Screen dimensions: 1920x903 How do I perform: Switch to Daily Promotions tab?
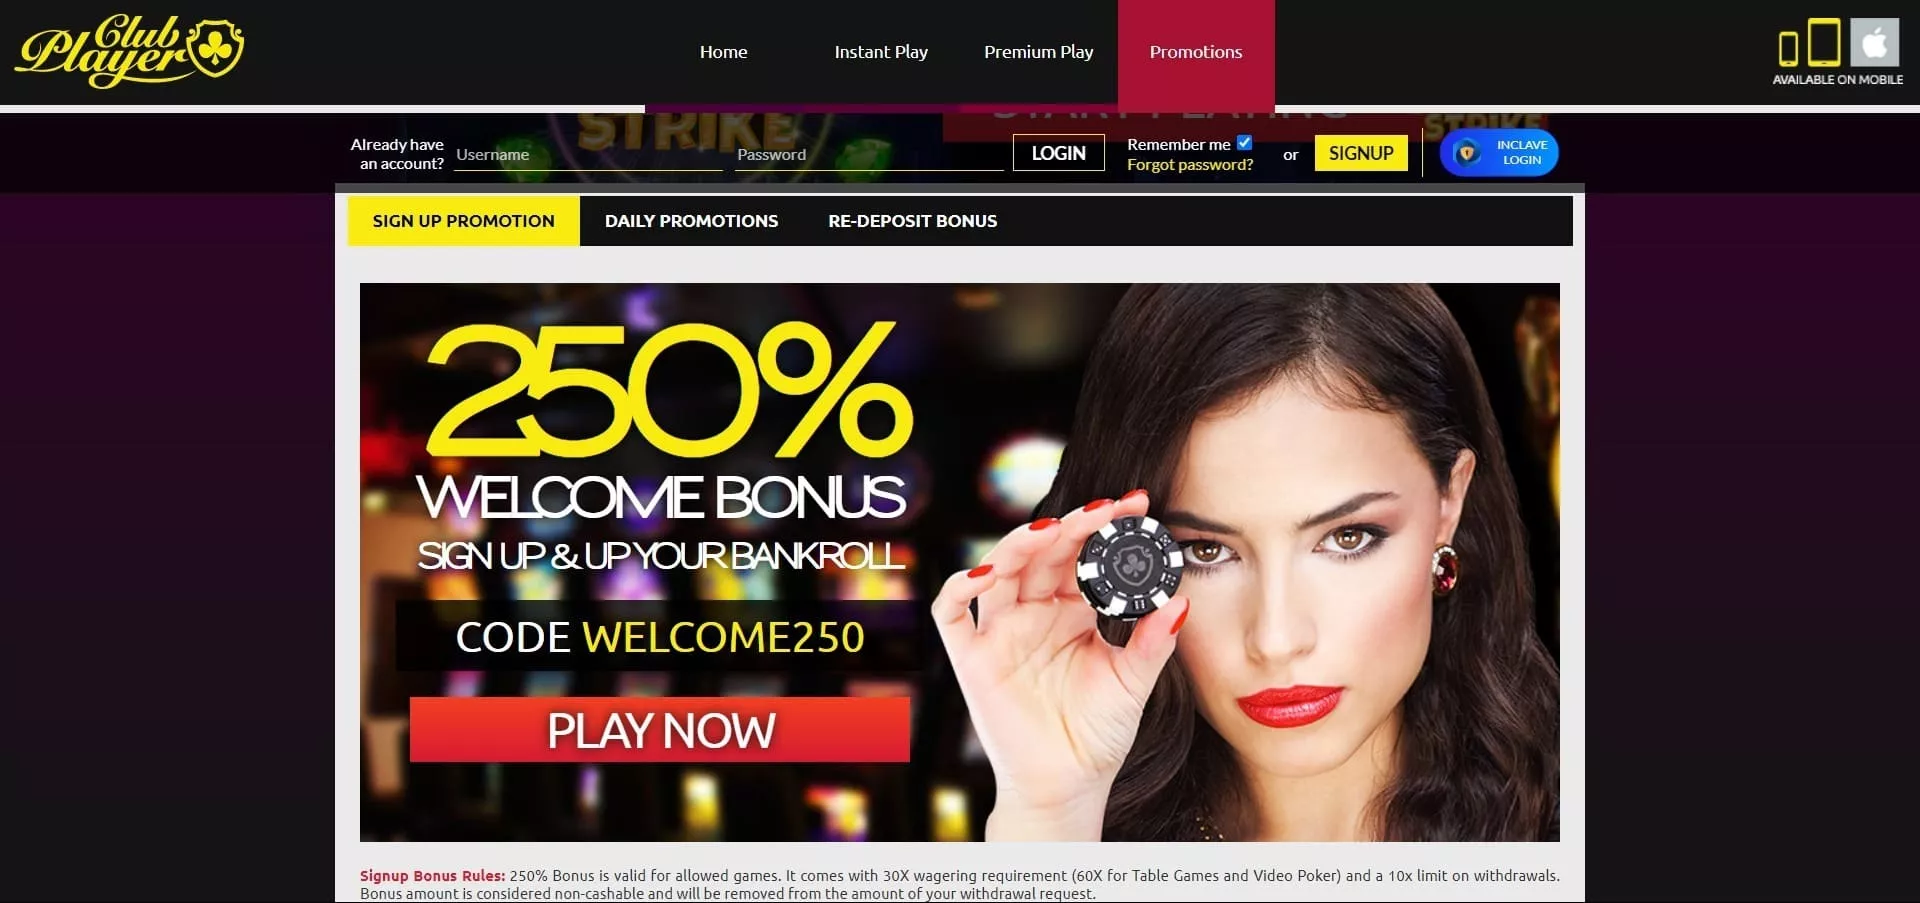click(x=691, y=221)
